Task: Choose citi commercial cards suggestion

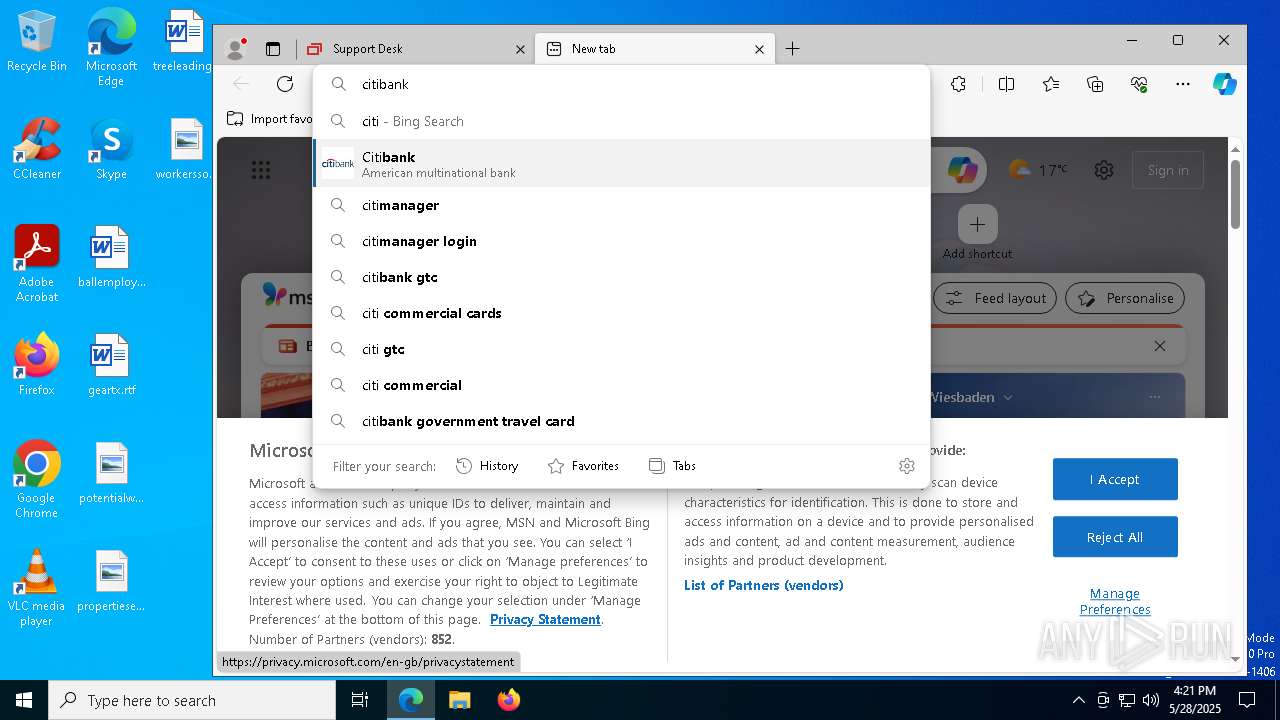Action: click(622, 313)
